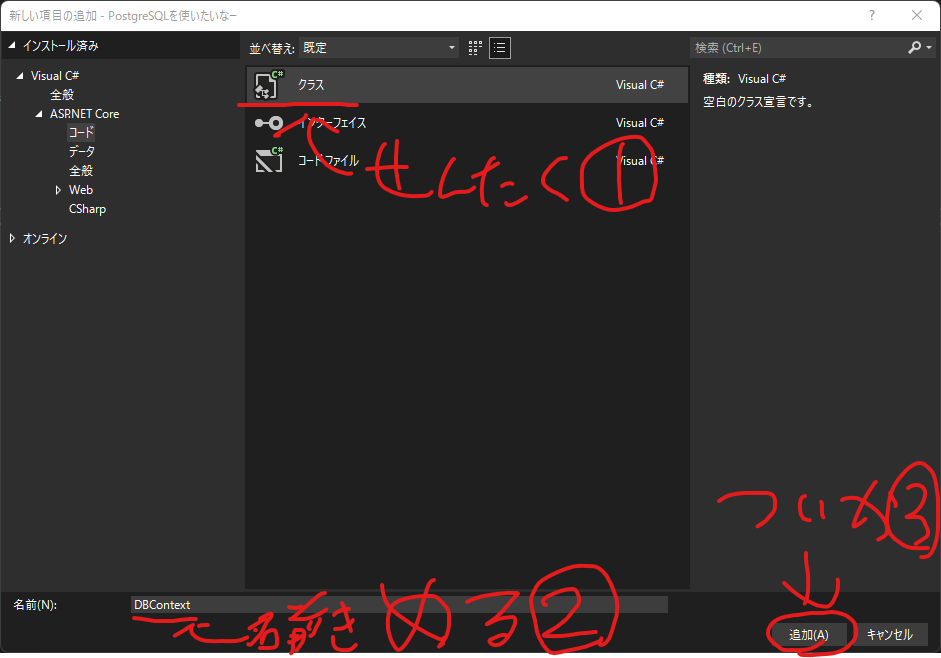941x658 pixels.
Task: Expand the Web node
Action: (59, 189)
